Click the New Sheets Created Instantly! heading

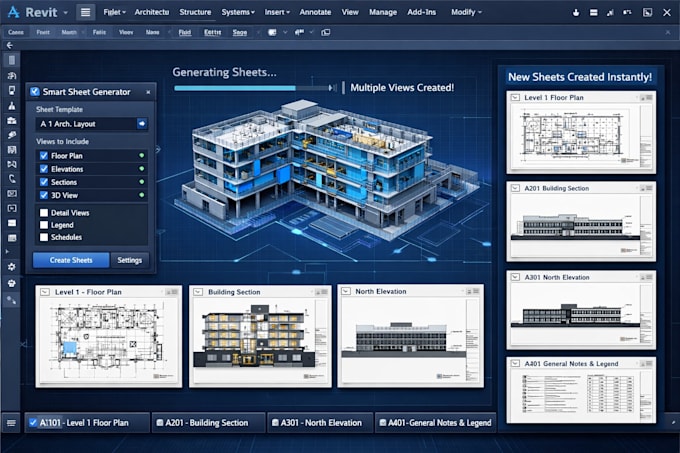click(580, 77)
